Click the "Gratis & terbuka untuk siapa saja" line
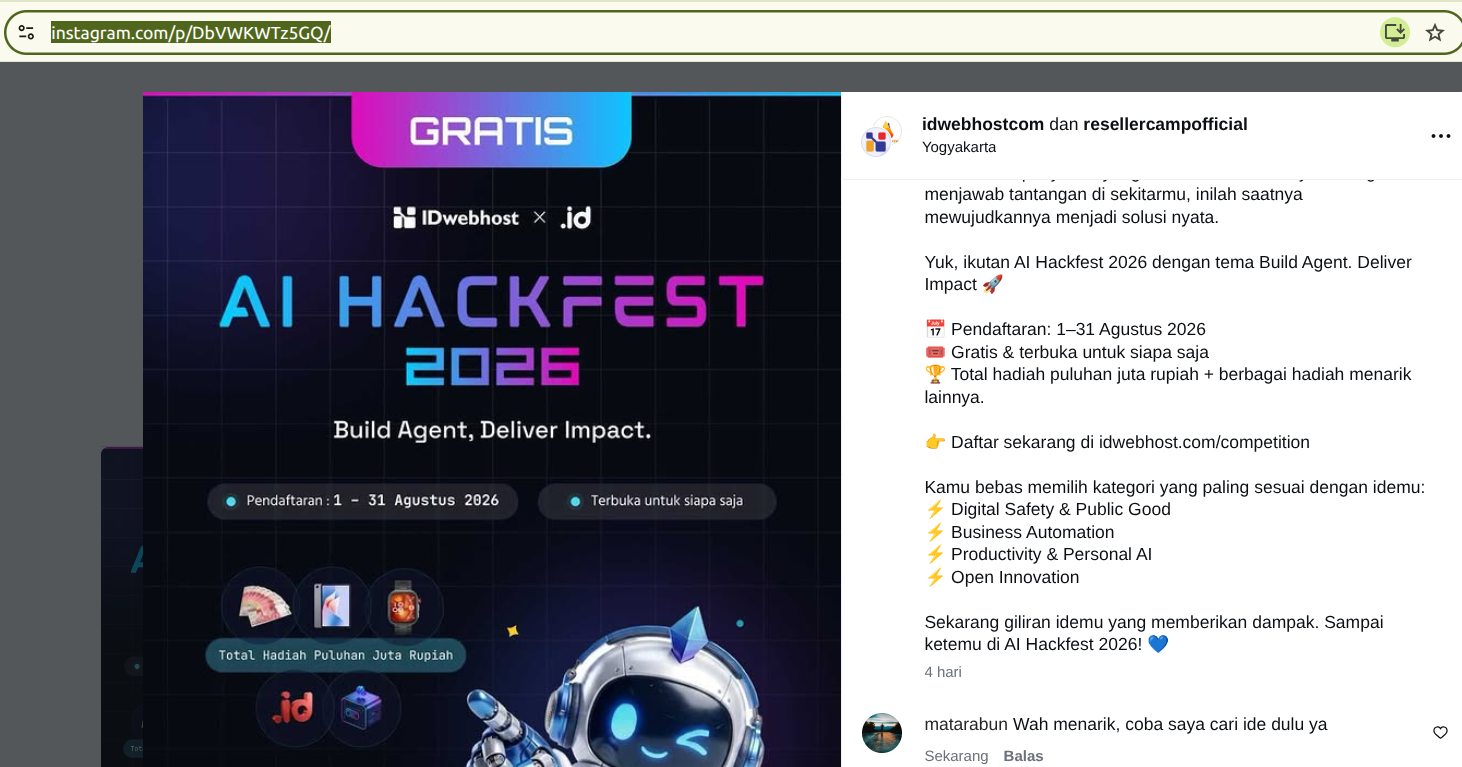1462x767 pixels. coord(1067,352)
